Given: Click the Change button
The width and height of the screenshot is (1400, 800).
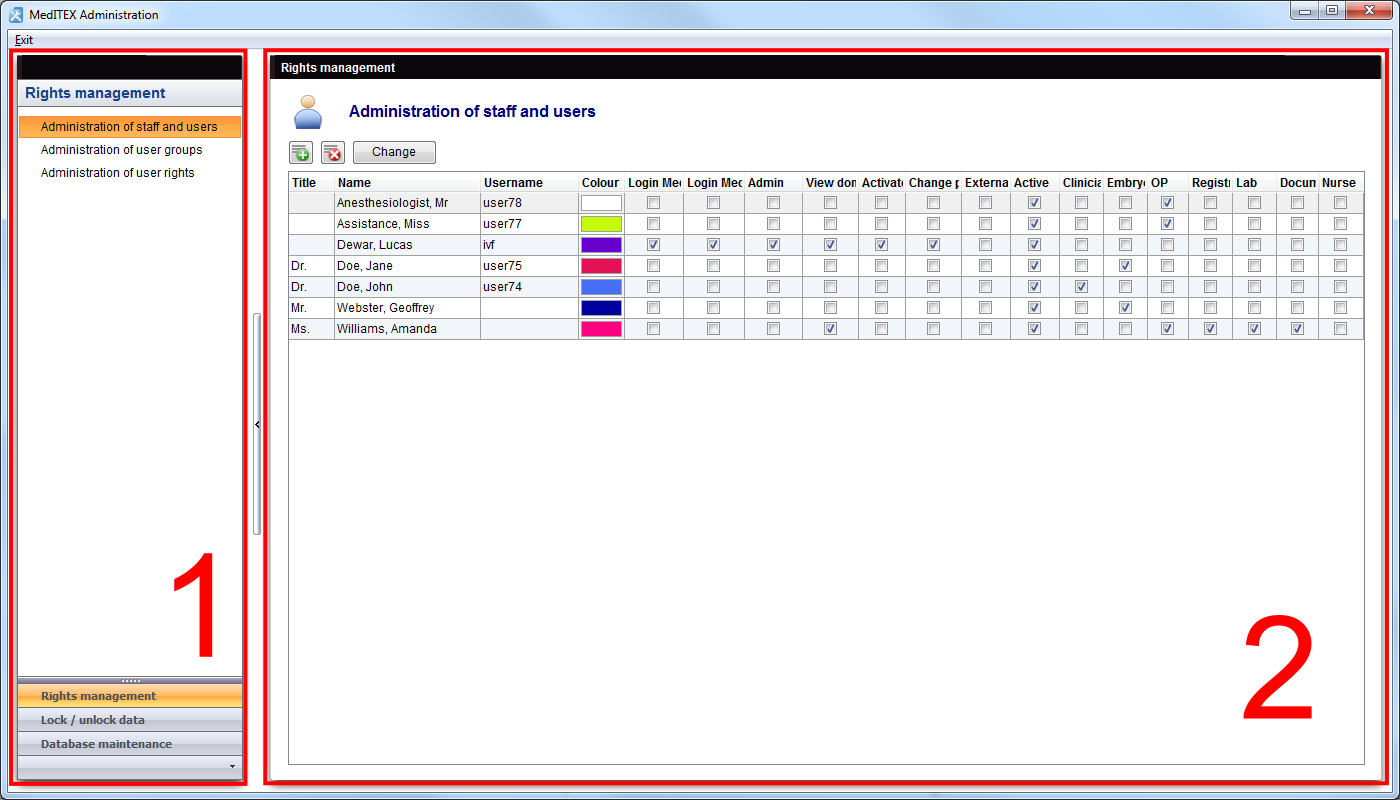Looking at the screenshot, I should [394, 152].
